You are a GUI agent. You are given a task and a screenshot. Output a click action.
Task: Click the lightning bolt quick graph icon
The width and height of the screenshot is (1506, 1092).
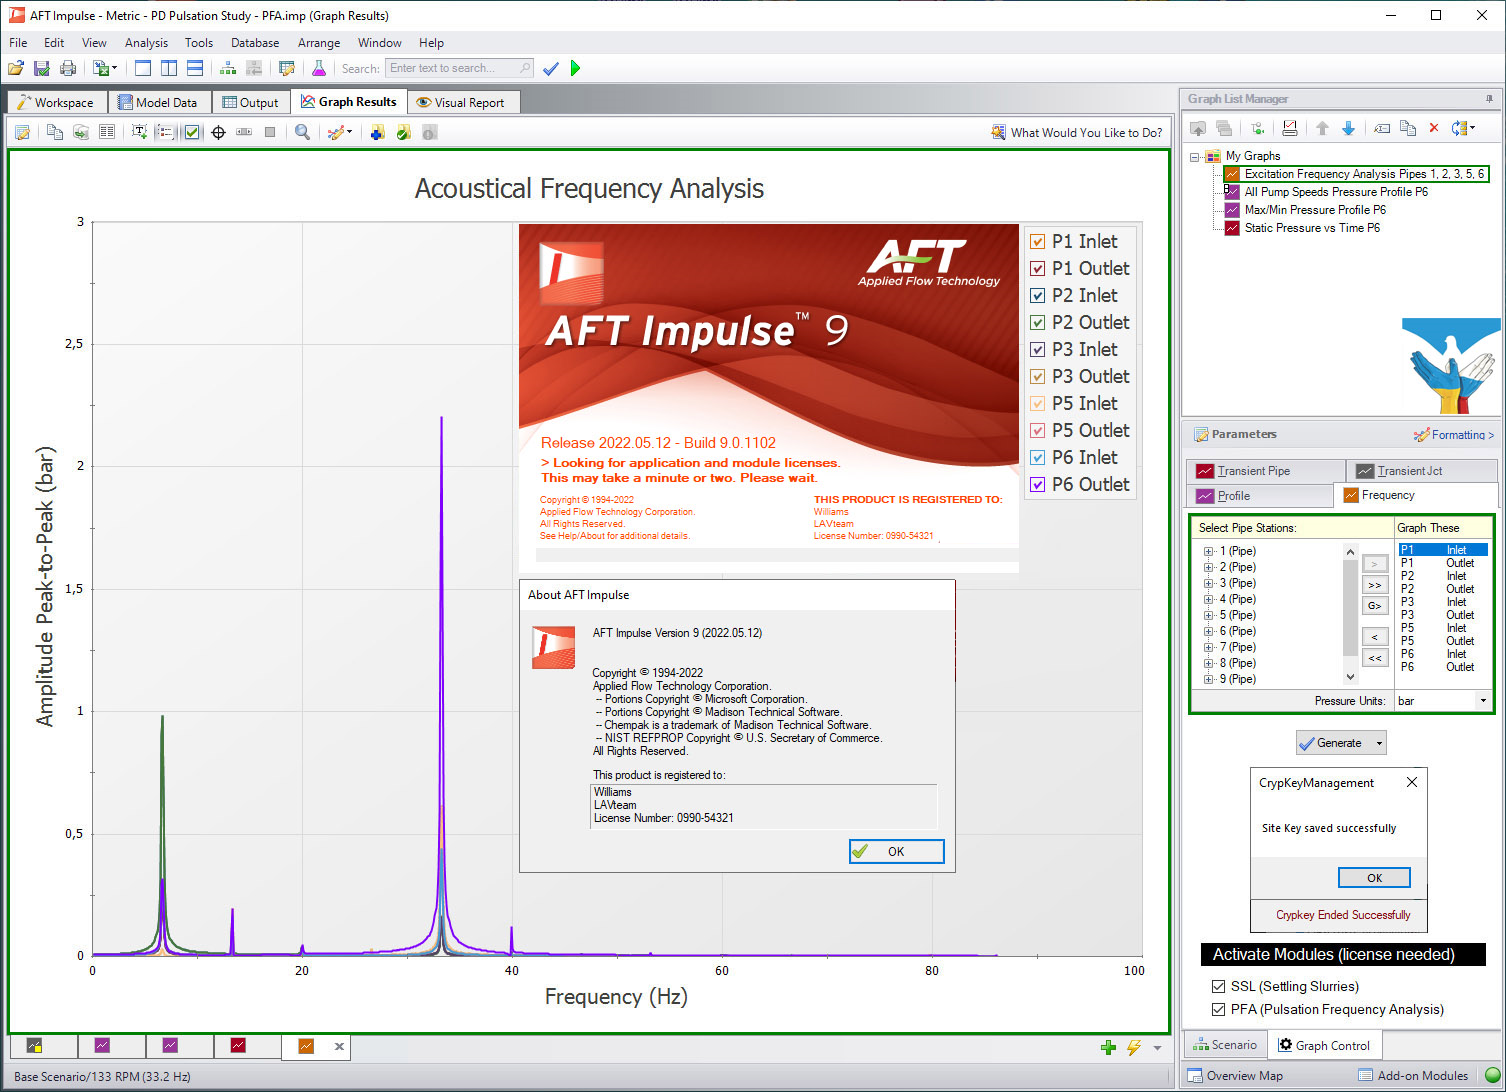coord(1134,1047)
